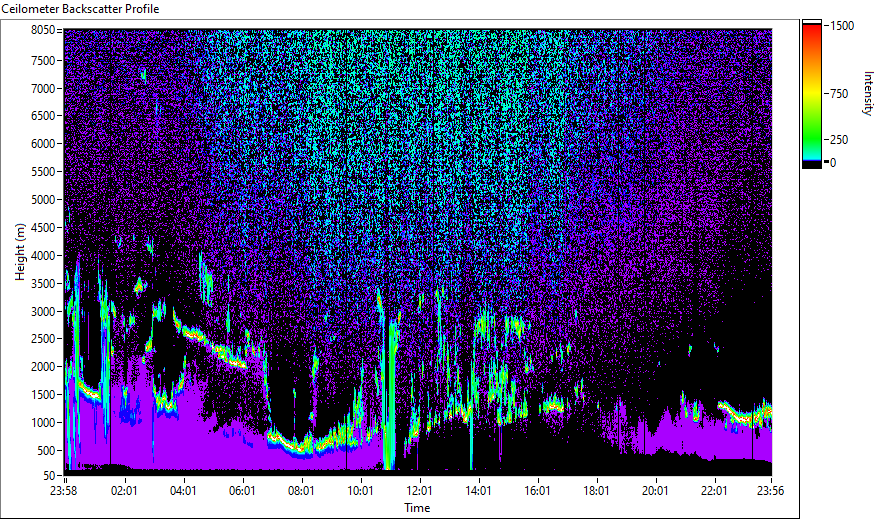Image resolution: width=878 pixels, height=519 pixels.
Task: Select the 6000 height axis value
Action: pos(43,144)
